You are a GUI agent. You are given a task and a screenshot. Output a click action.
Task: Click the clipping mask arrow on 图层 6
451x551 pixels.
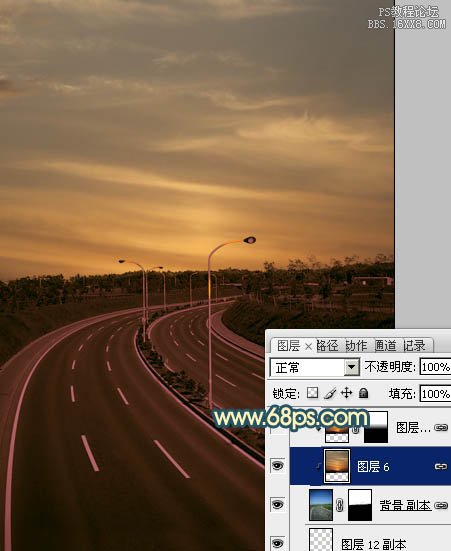click(318, 466)
